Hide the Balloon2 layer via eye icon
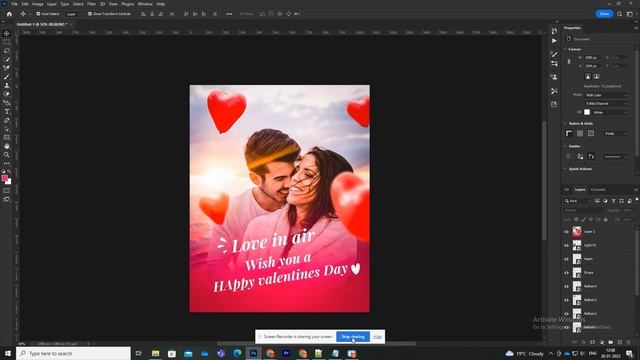Screen dimensions: 640x360 click(566, 313)
